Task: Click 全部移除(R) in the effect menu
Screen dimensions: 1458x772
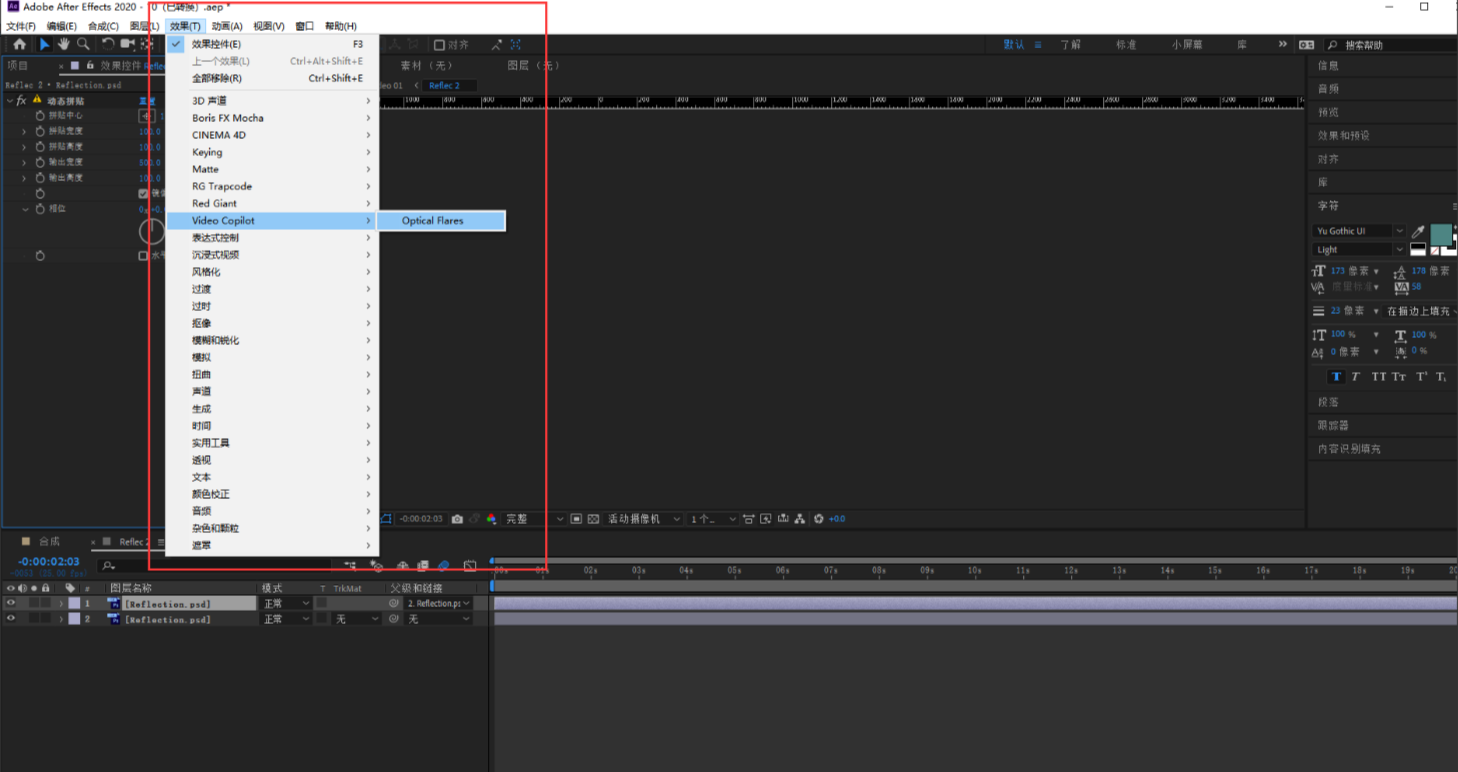Action: (271, 78)
